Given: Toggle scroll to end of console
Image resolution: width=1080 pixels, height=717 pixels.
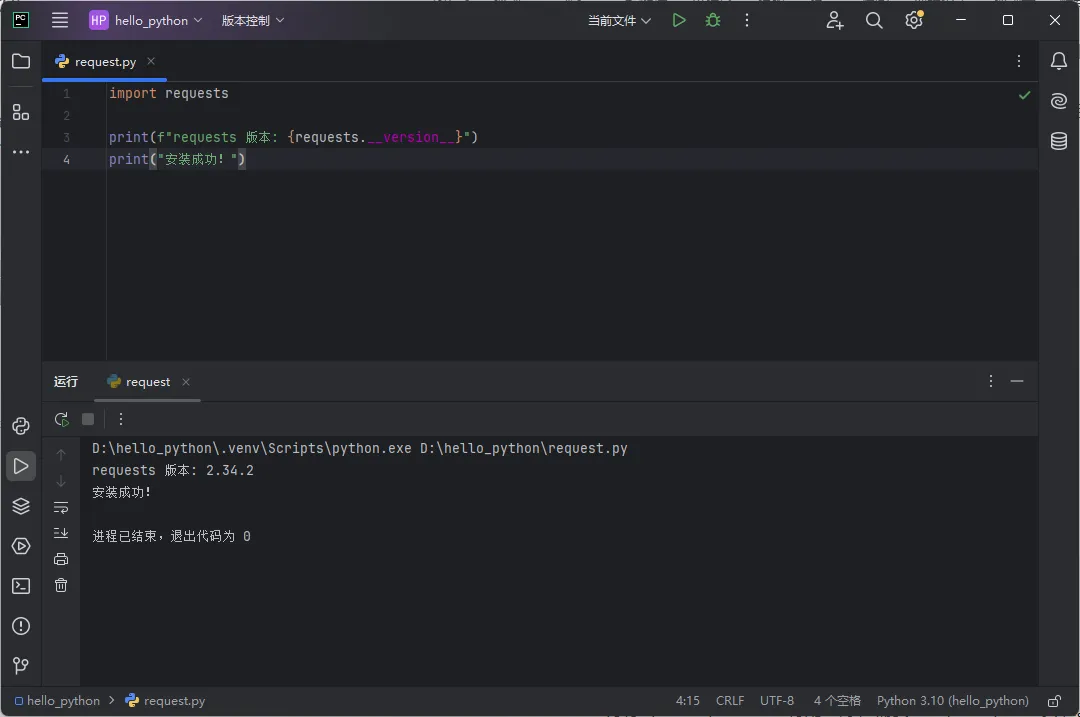Looking at the screenshot, I should point(61,533).
